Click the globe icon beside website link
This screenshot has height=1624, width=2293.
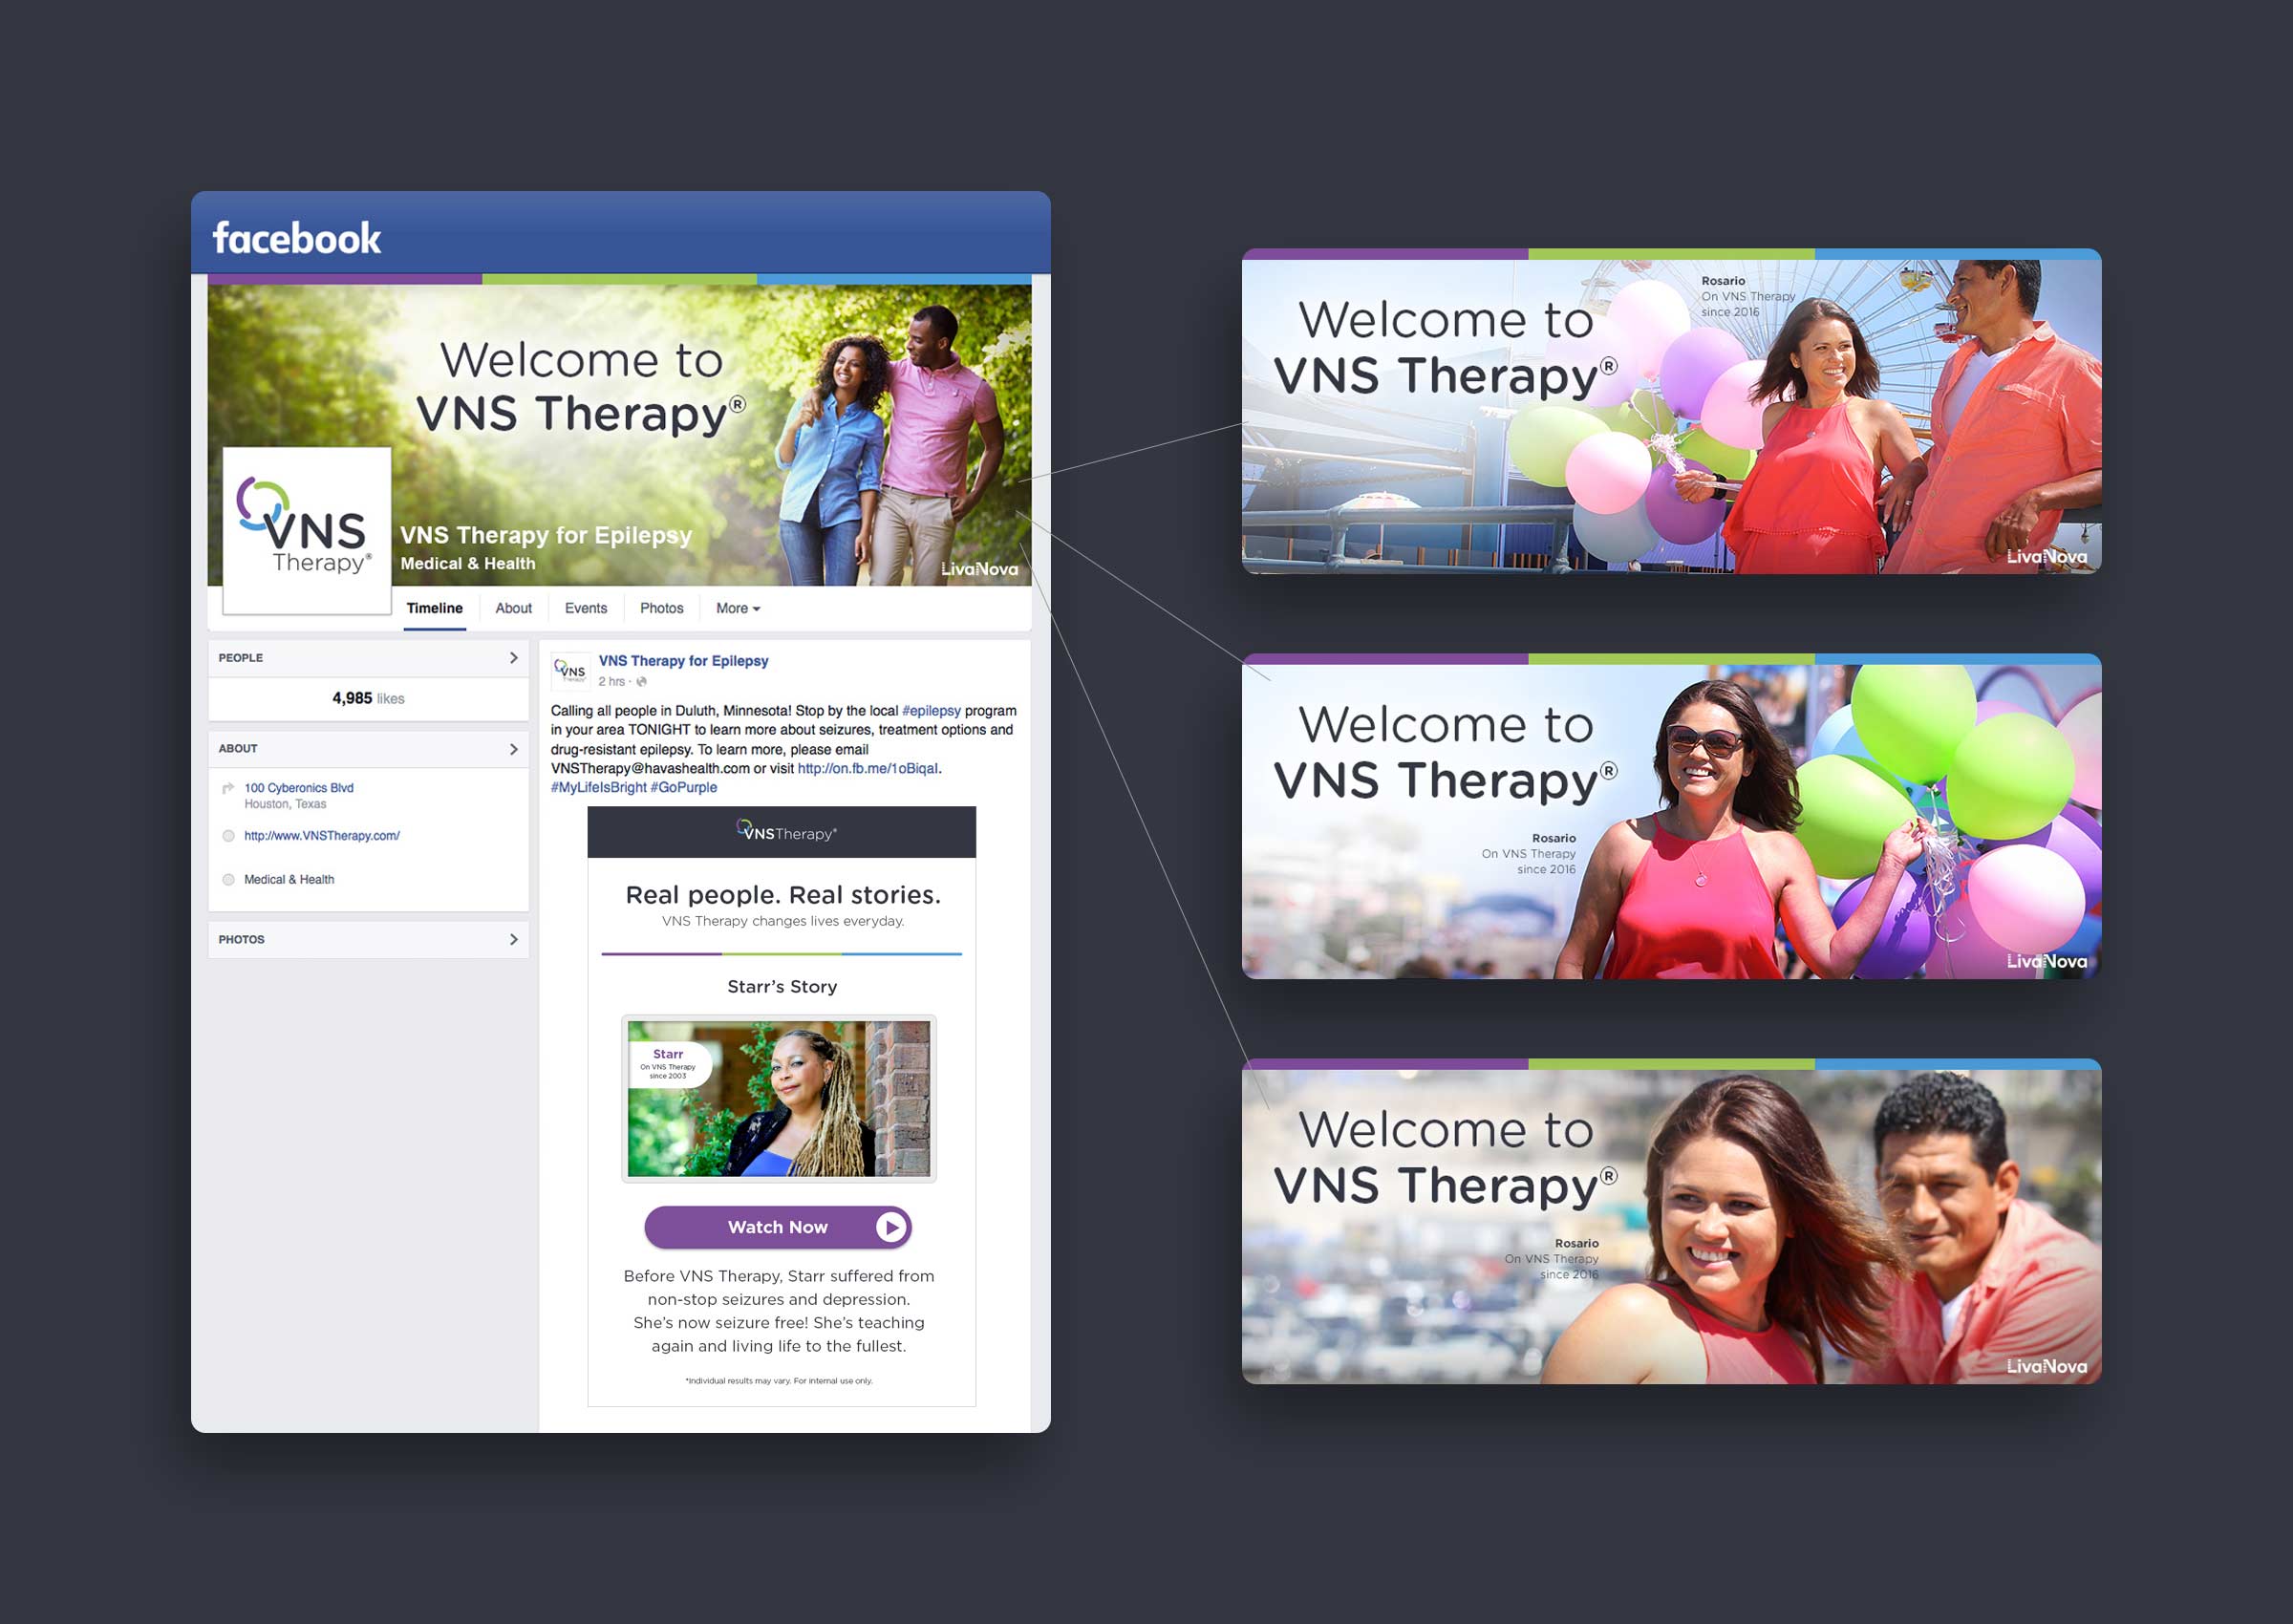228,836
